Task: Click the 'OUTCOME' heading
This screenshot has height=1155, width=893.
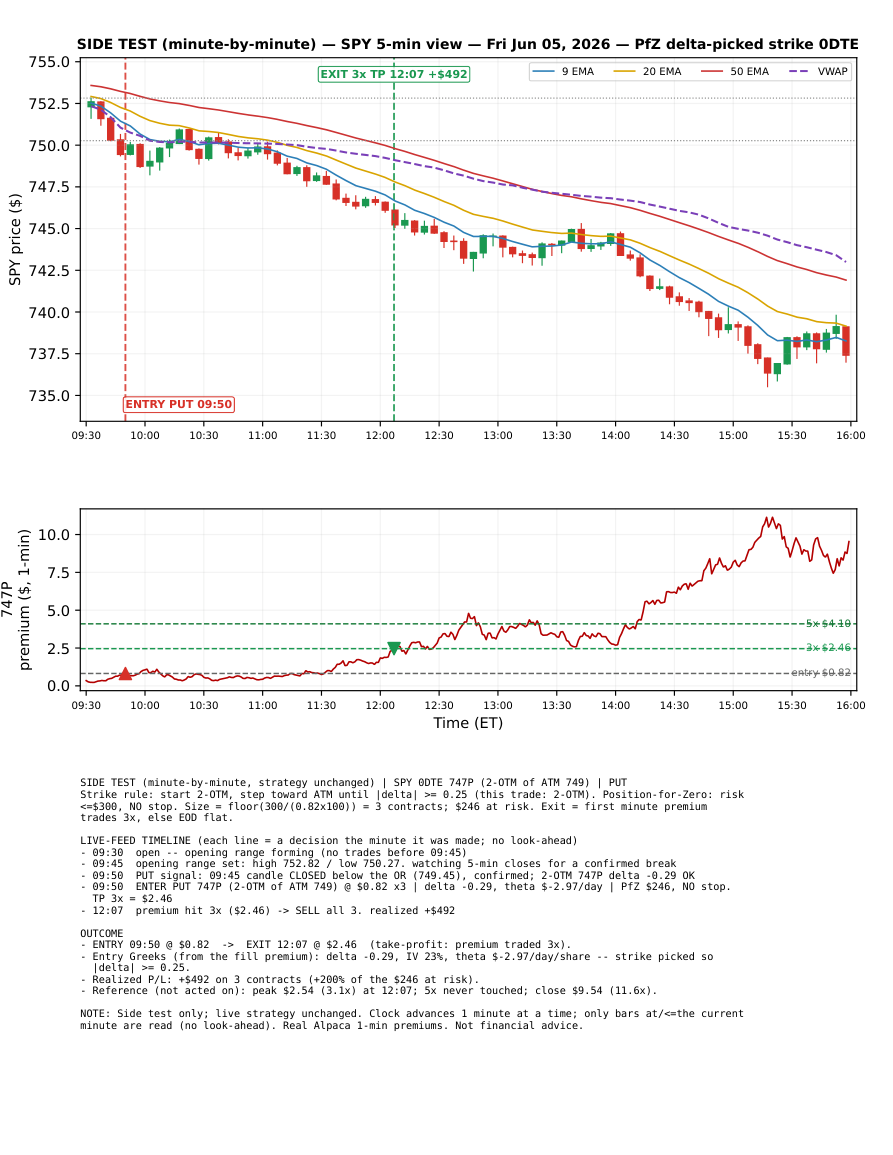Action: (x=102, y=933)
